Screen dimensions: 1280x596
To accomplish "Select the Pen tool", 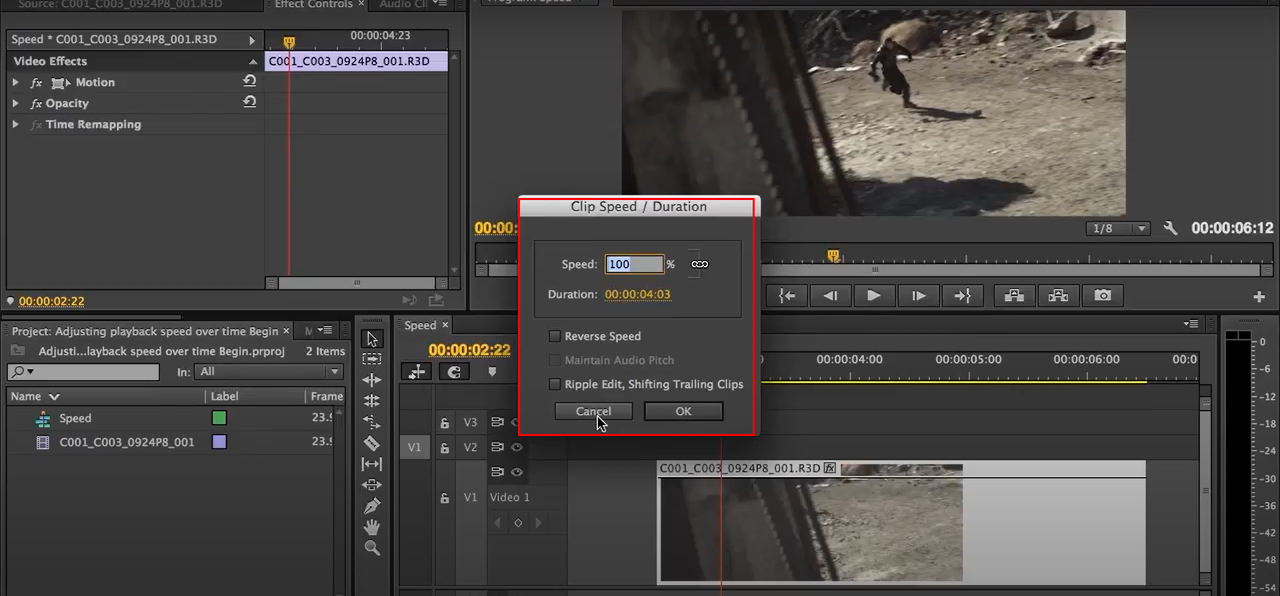I will 372,506.
